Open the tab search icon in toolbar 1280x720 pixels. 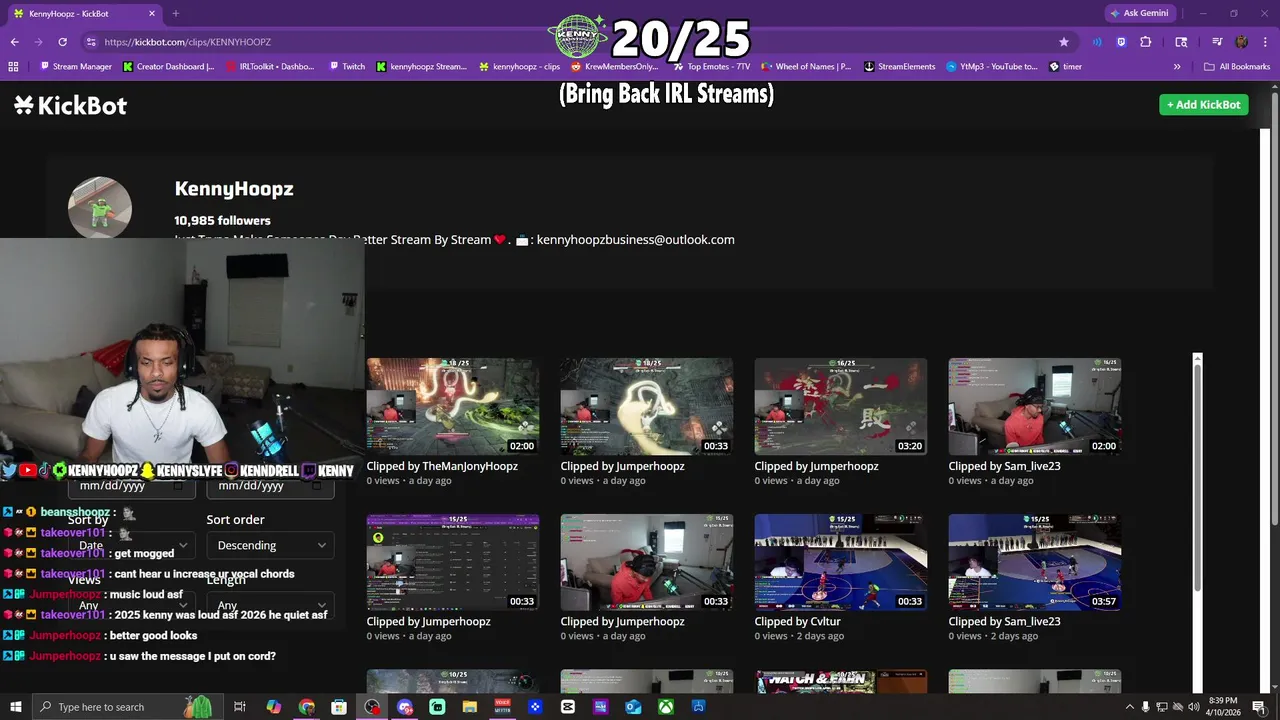(1181, 42)
